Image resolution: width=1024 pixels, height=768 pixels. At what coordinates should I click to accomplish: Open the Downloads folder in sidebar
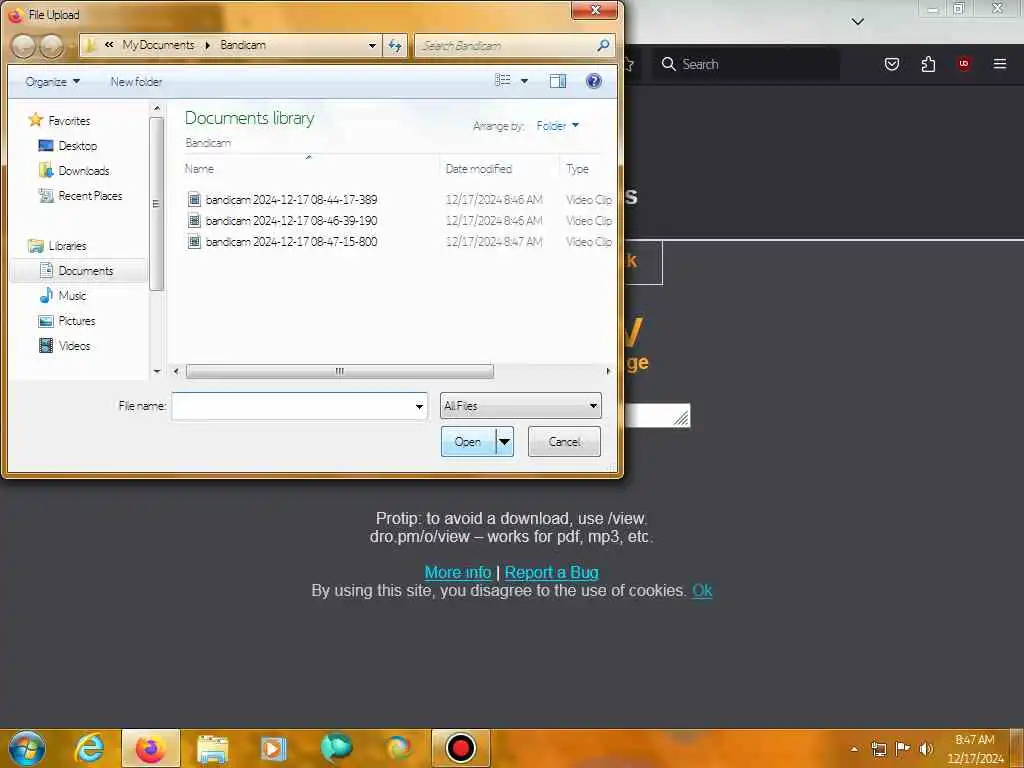click(x=74, y=170)
